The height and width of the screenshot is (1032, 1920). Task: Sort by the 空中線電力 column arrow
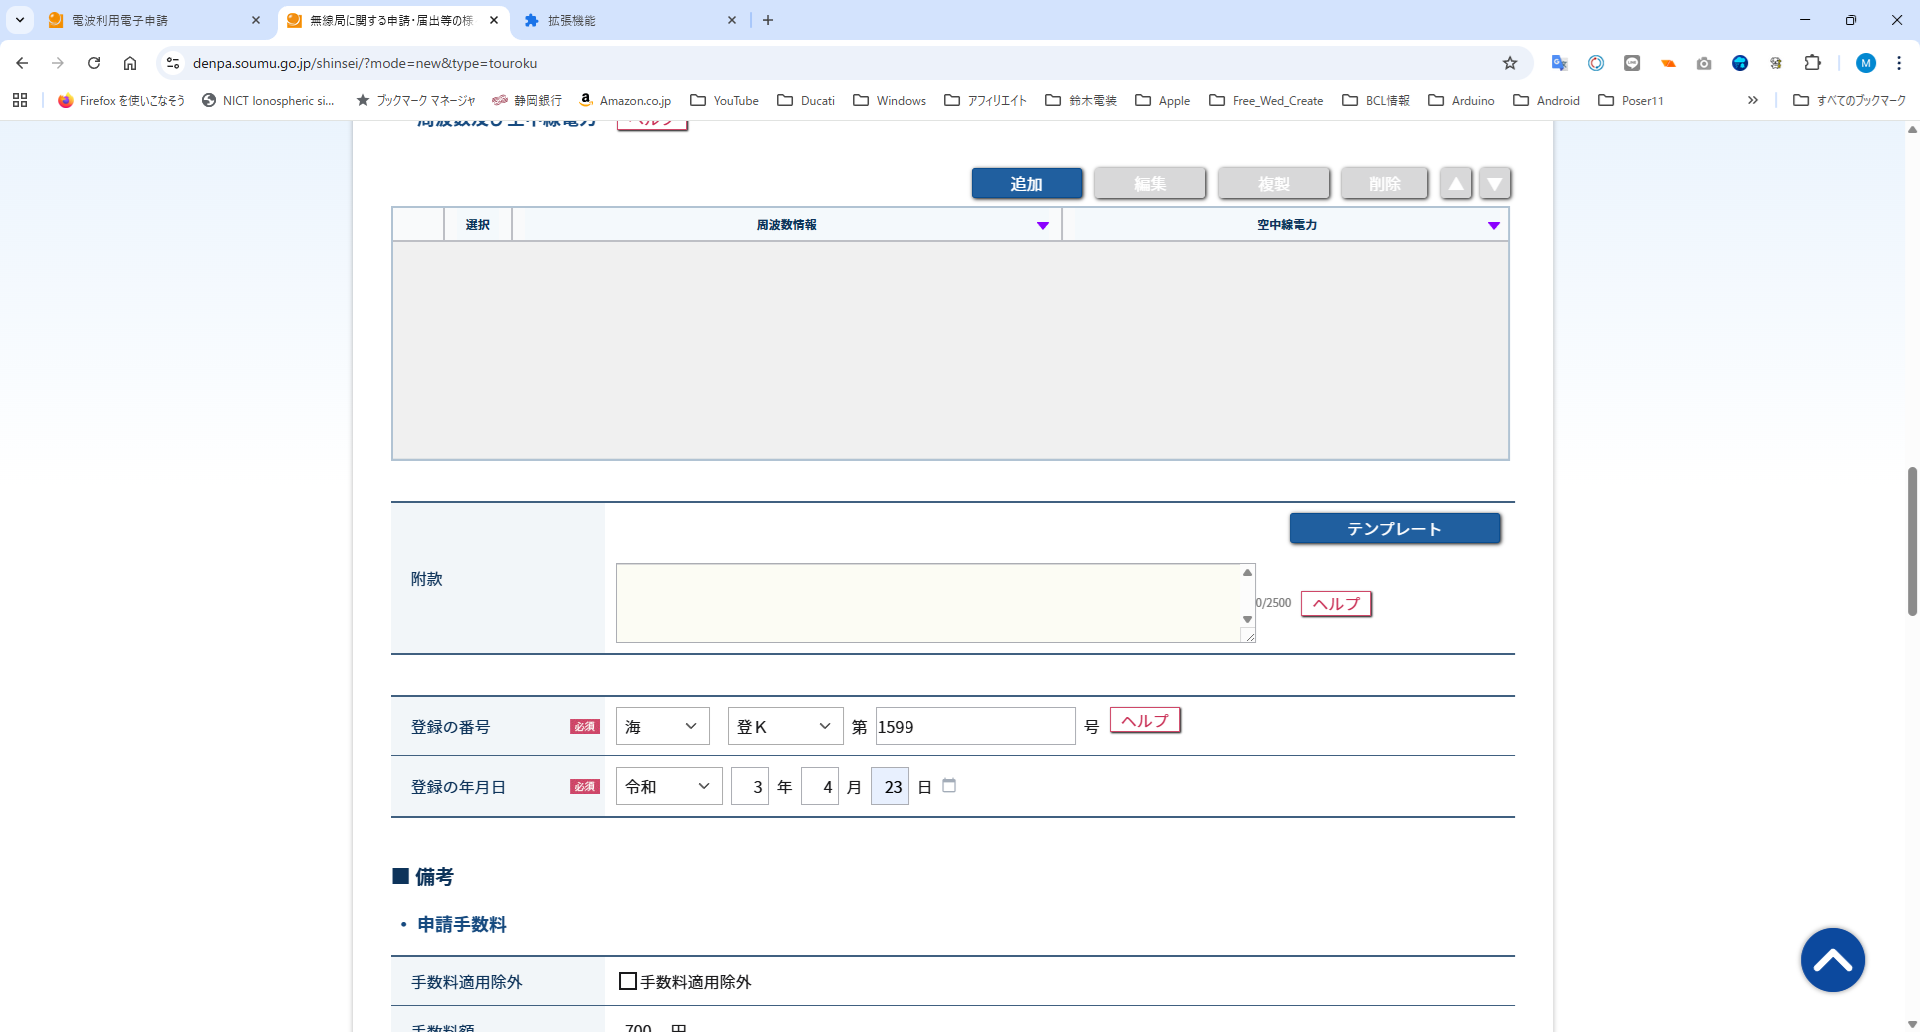tap(1493, 225)
